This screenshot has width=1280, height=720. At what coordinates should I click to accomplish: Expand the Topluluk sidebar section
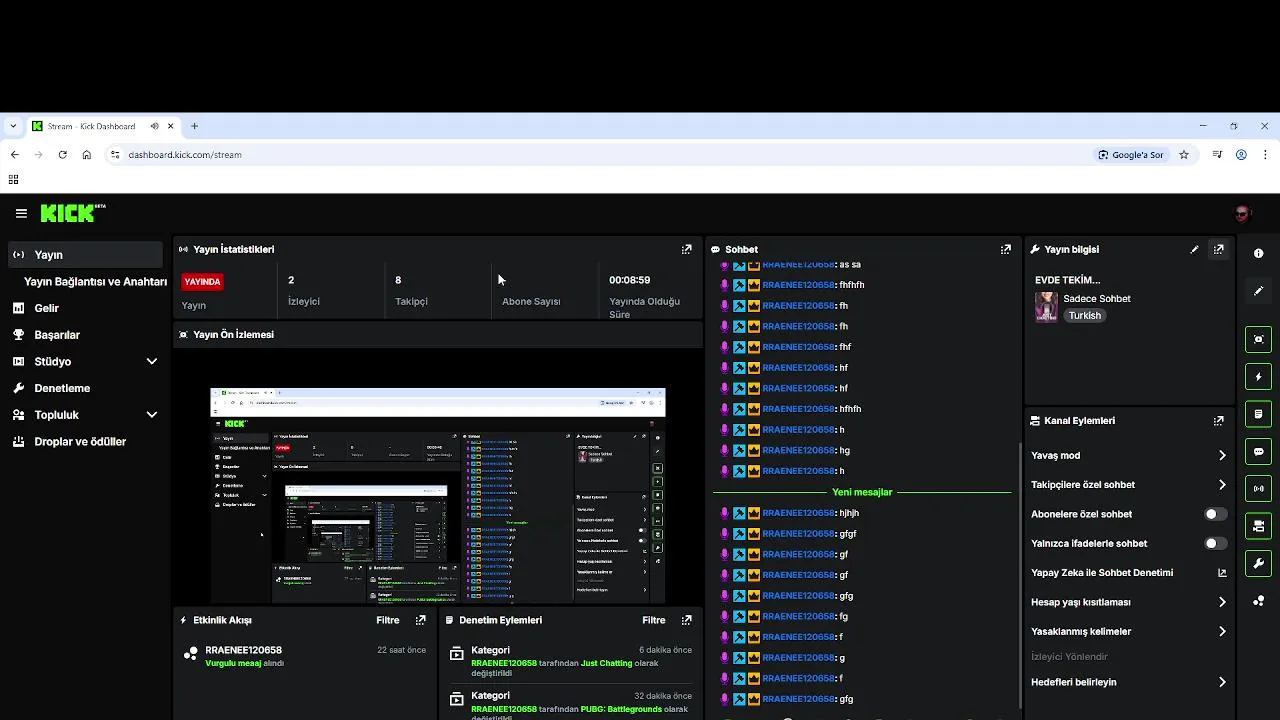tap(152, 415)
